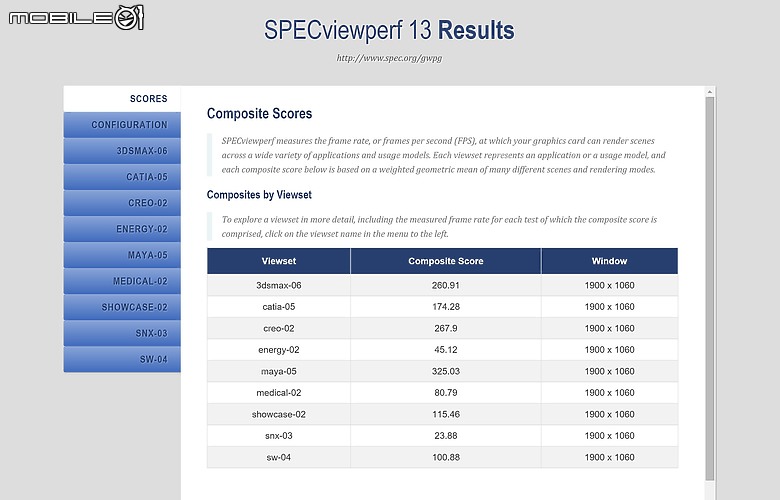The image size is (780, 500).
Task: Click the 115.46 score value
Action: [446, 414]
